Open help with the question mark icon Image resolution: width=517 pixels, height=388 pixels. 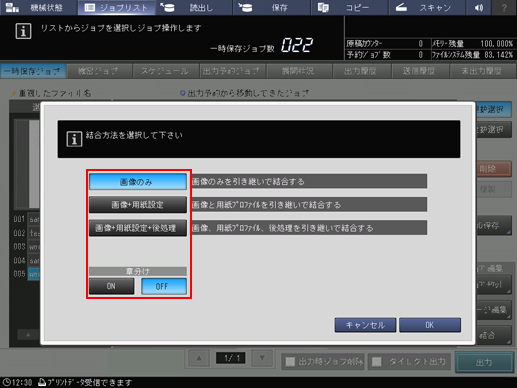click(x=504, y=7)
